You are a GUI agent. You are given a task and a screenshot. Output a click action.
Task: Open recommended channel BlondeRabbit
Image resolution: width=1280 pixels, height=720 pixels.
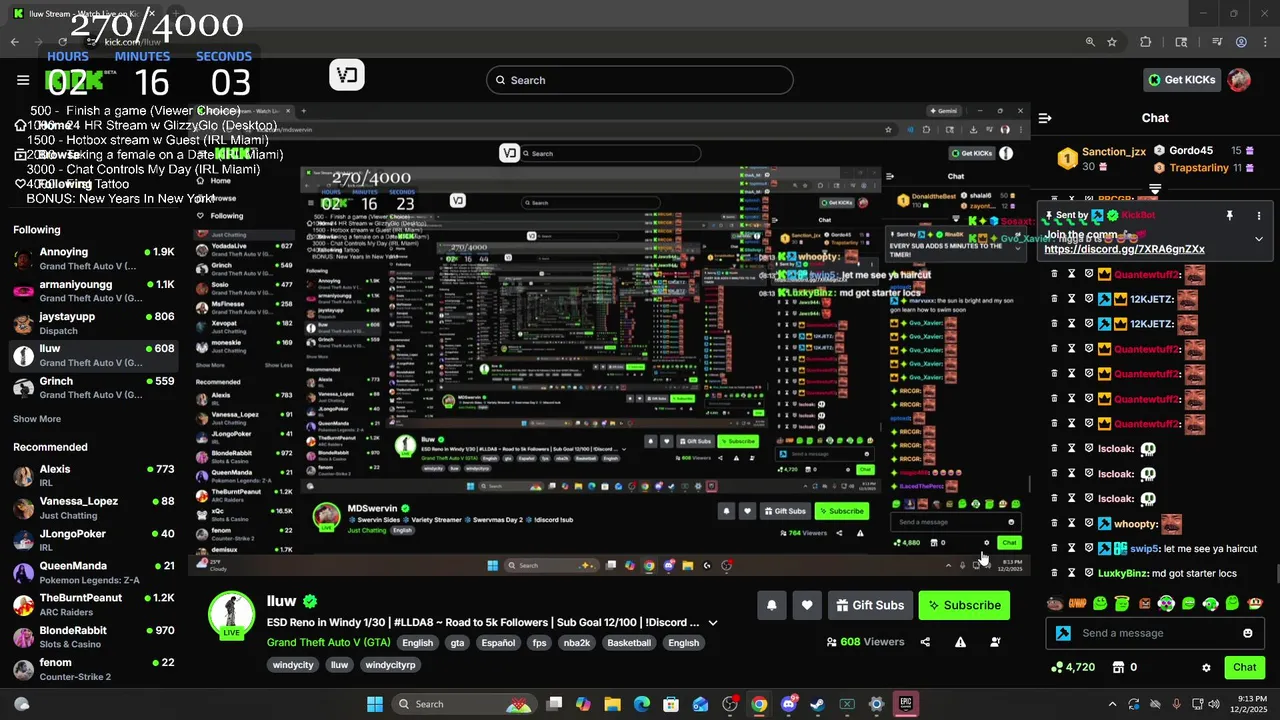[x=94, y=638]
